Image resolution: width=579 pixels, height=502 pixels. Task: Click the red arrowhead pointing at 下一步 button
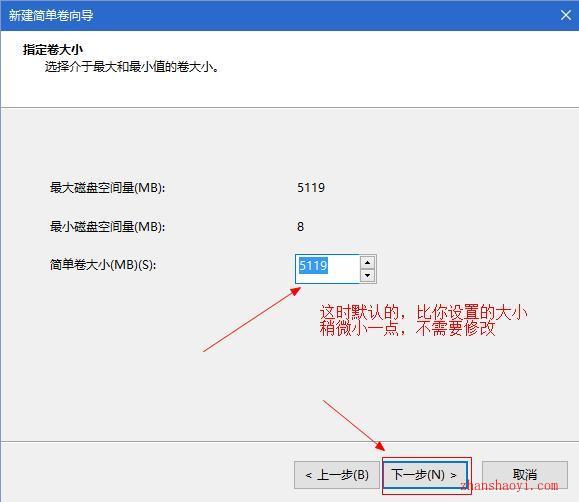point(380,445)
